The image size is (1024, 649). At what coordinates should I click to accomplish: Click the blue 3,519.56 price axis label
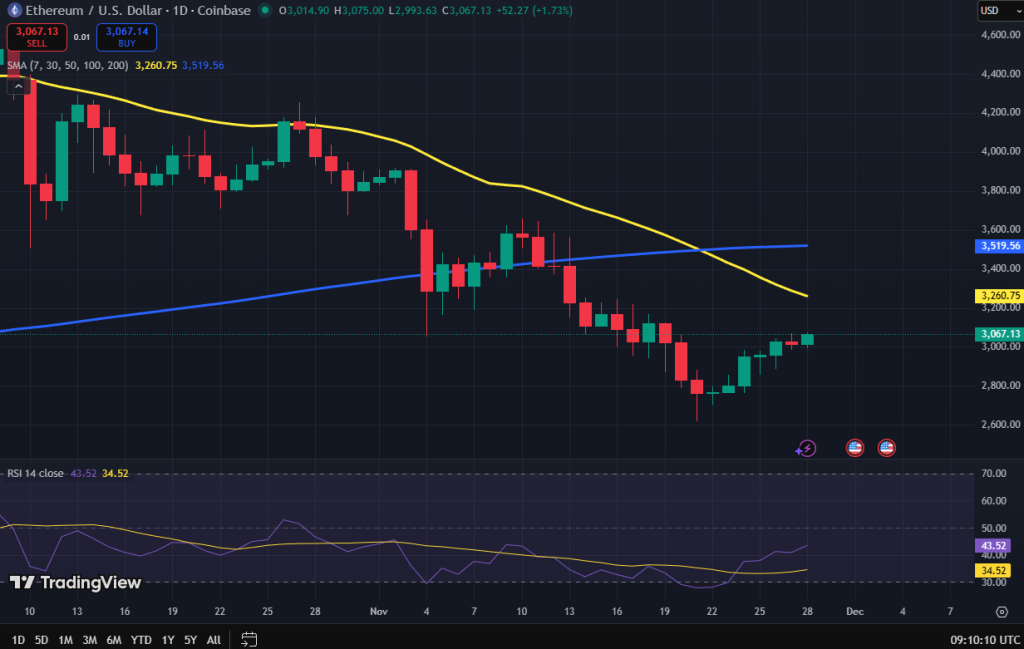(x=999, y=246)
